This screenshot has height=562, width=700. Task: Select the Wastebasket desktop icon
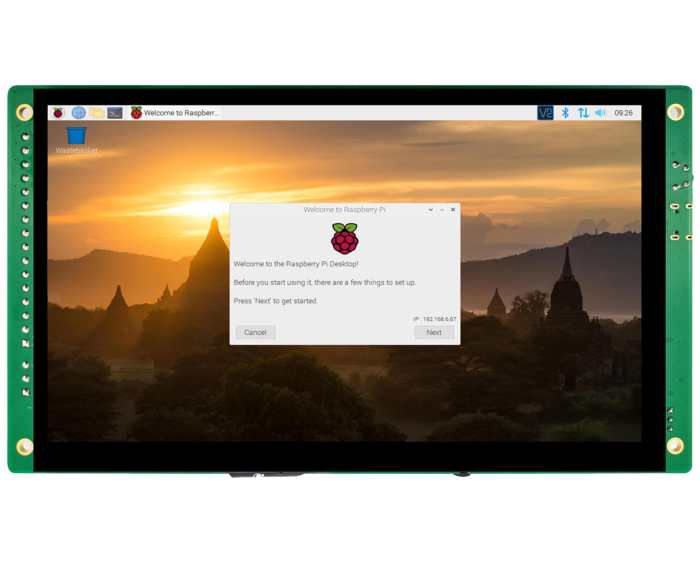[76, 137]
